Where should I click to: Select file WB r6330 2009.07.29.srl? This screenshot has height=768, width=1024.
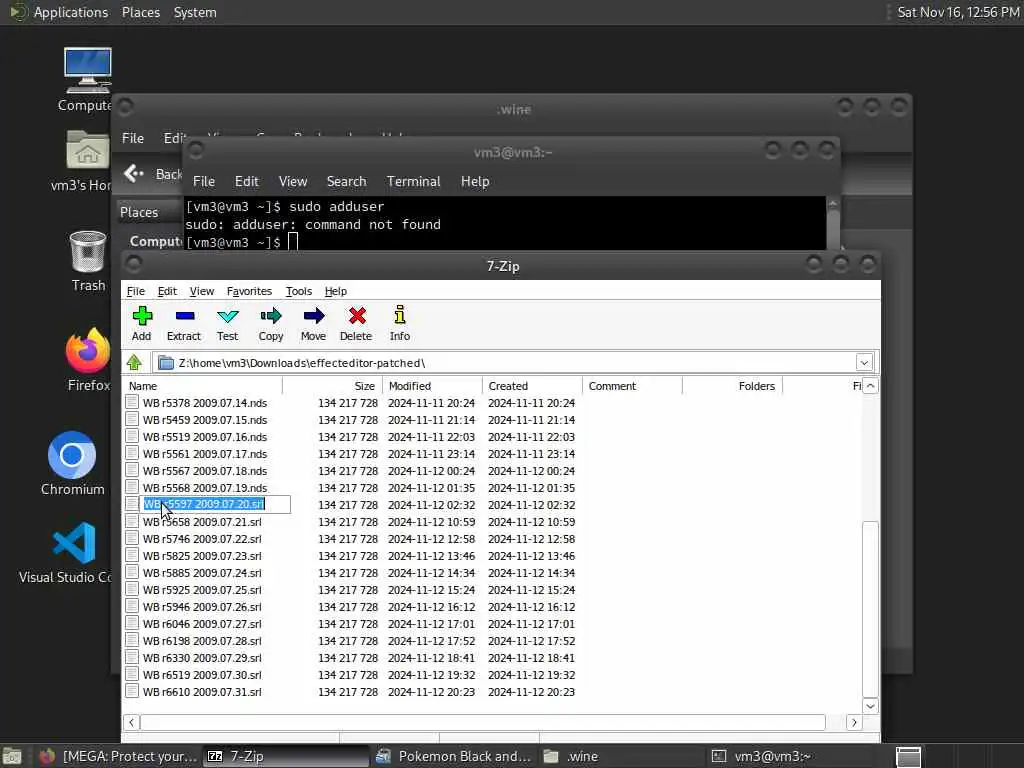(202, 658)
